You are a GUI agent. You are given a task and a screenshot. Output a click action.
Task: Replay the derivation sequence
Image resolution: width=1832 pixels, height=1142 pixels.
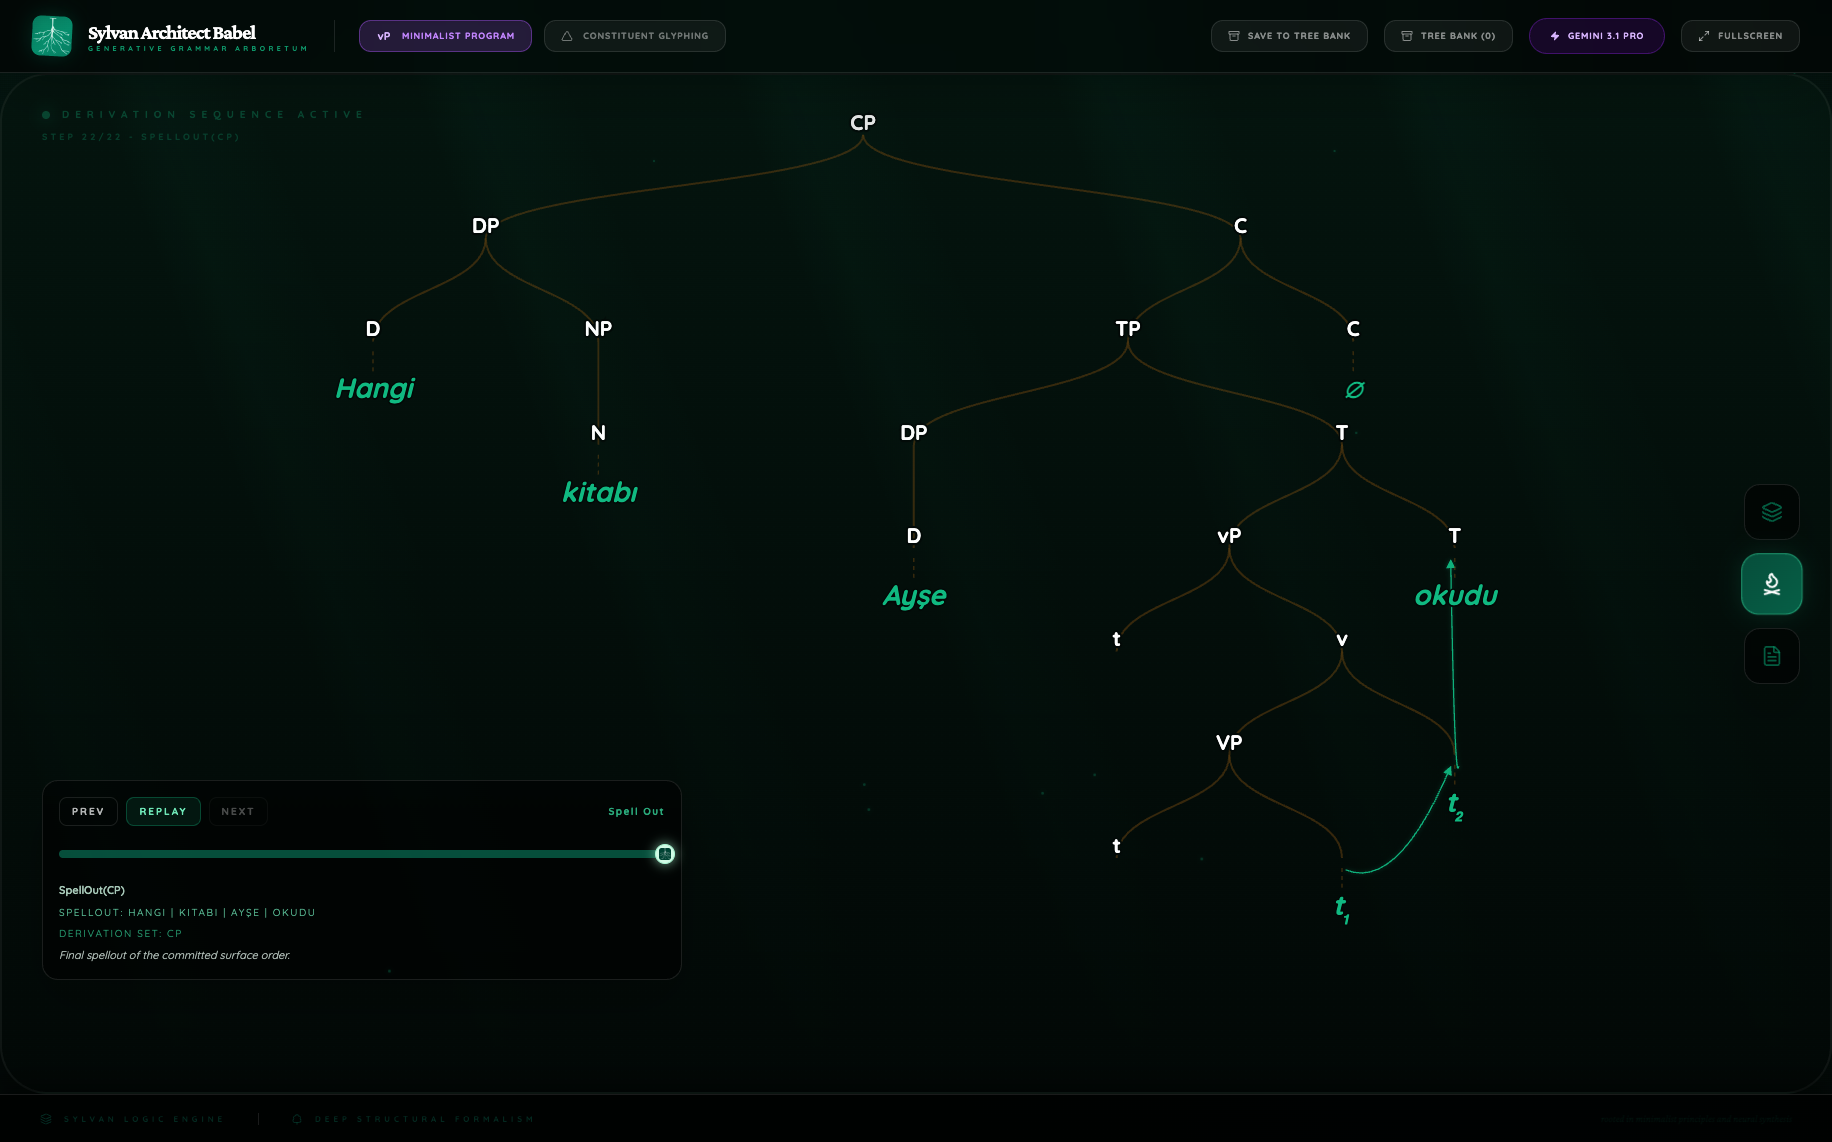(163, 811)
